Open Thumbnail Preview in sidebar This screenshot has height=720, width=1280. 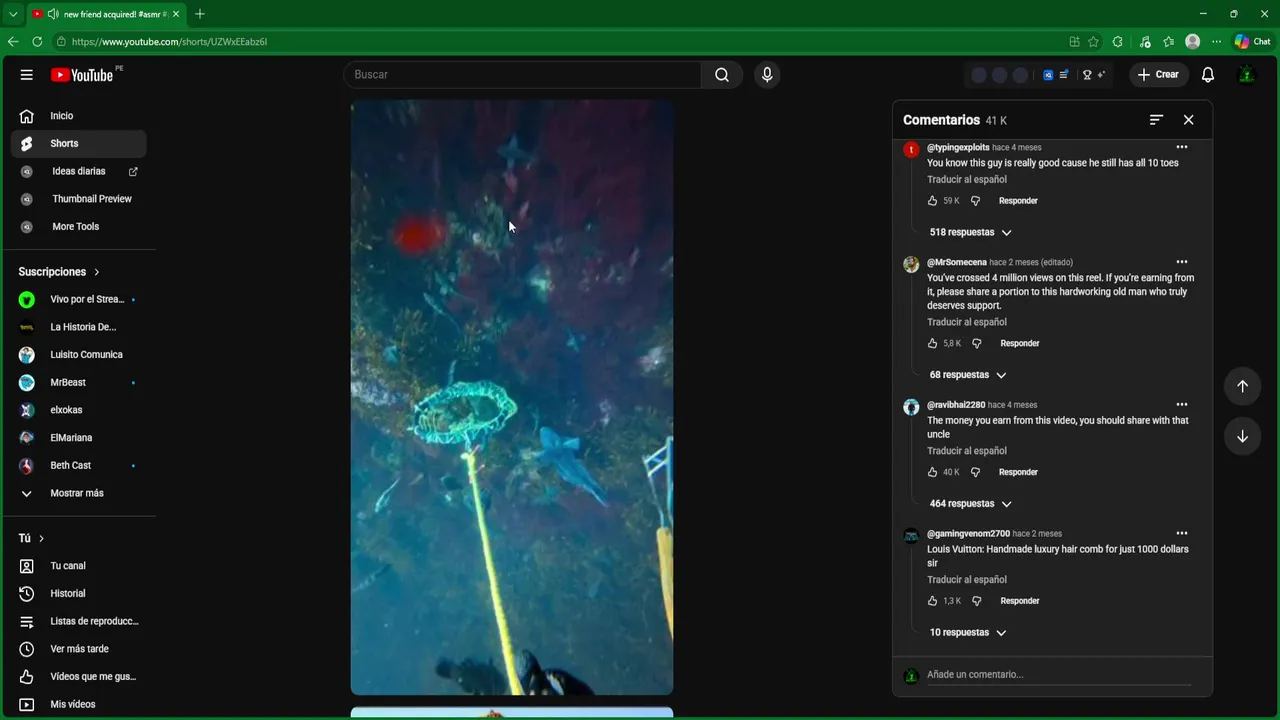click(78, 199)
